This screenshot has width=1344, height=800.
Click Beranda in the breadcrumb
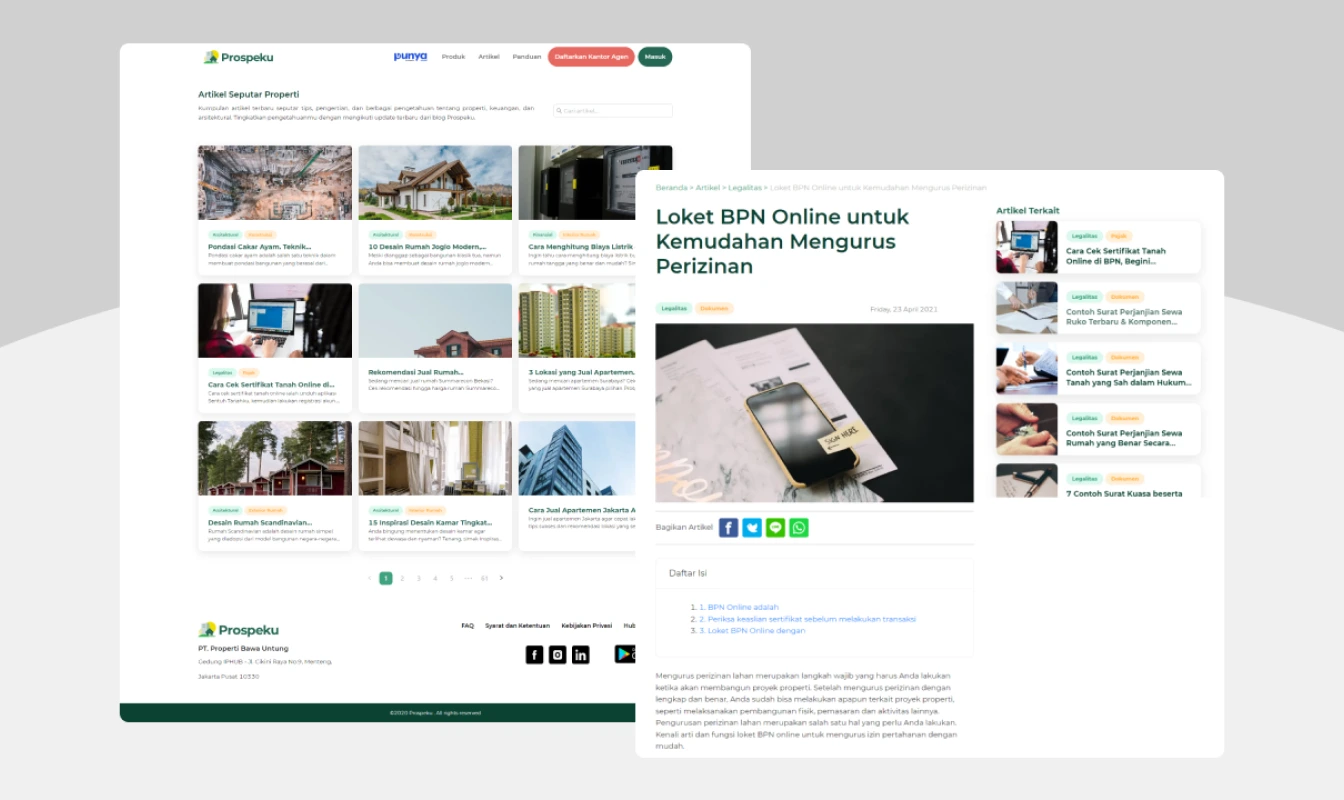[671, 188]
